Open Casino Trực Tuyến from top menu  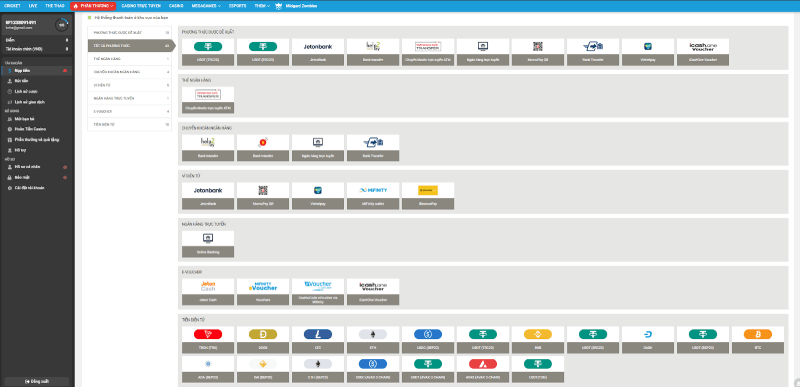(141, 6)
